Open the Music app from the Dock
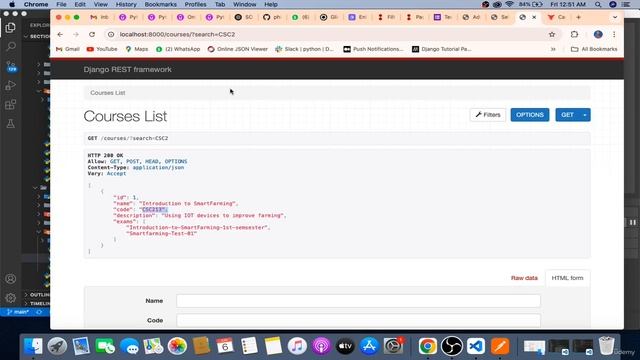 tap(297, 346)
